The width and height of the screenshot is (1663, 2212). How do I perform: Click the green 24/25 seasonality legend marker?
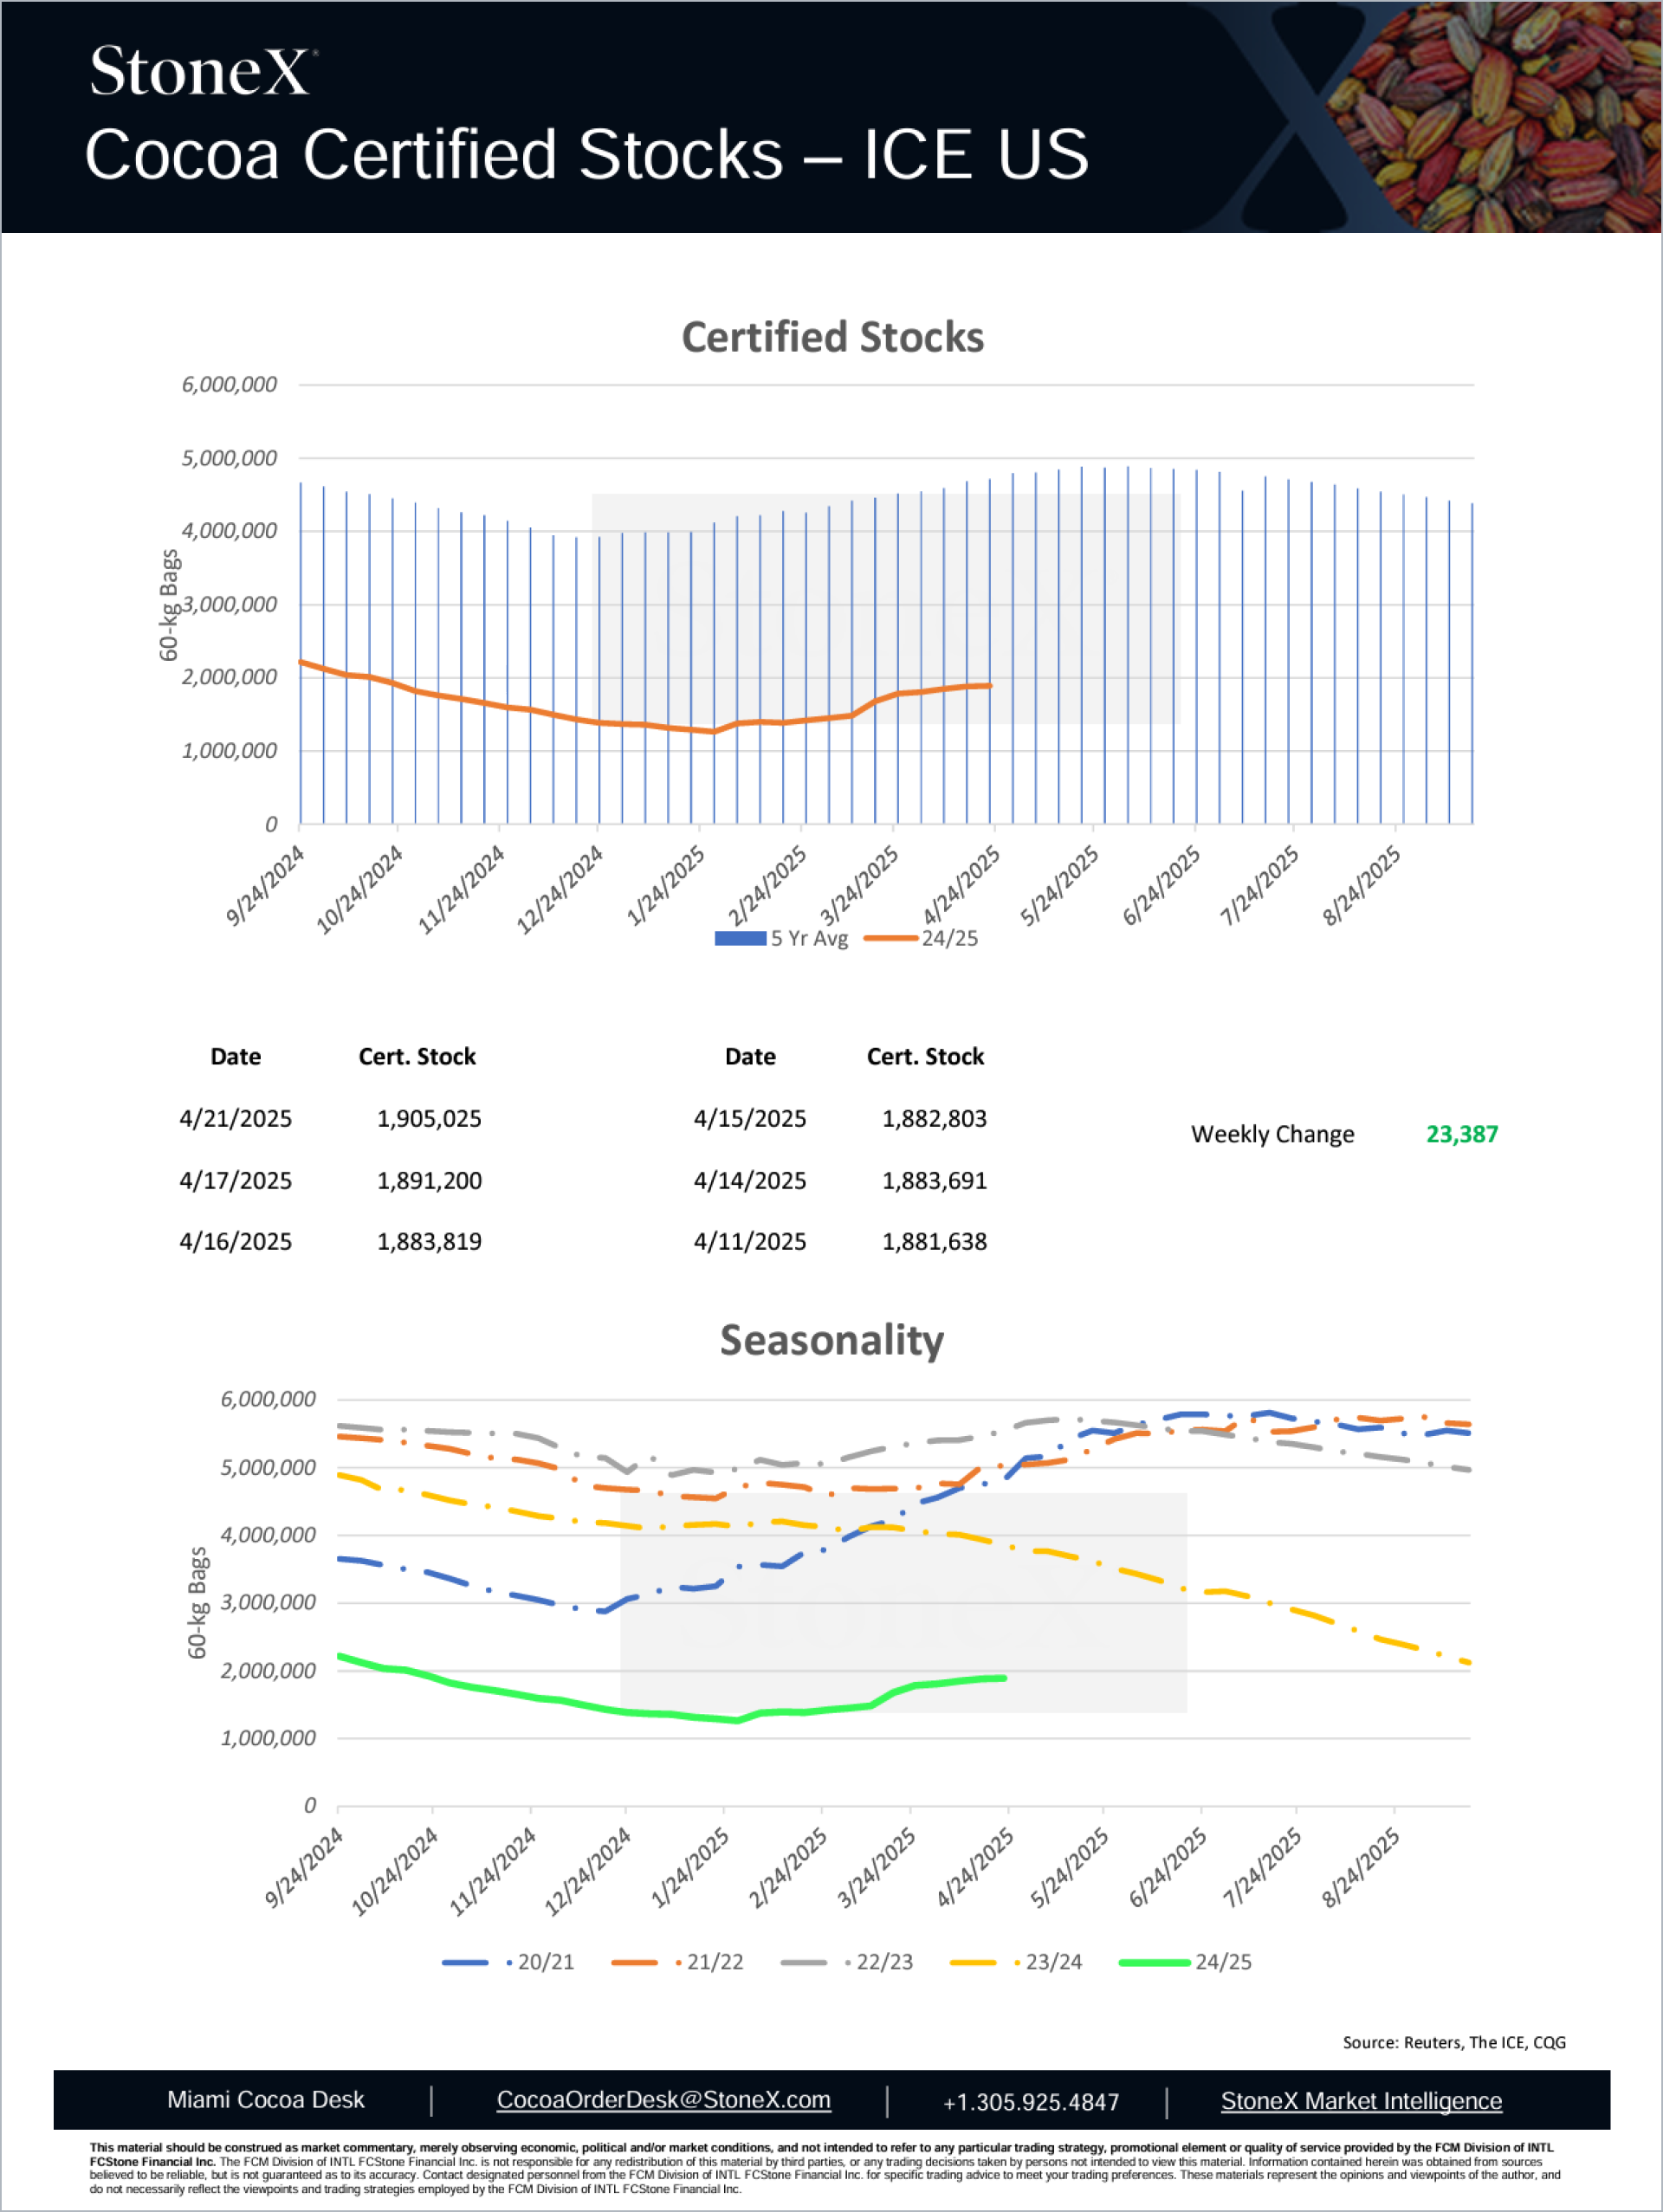coord(1153,1962)
